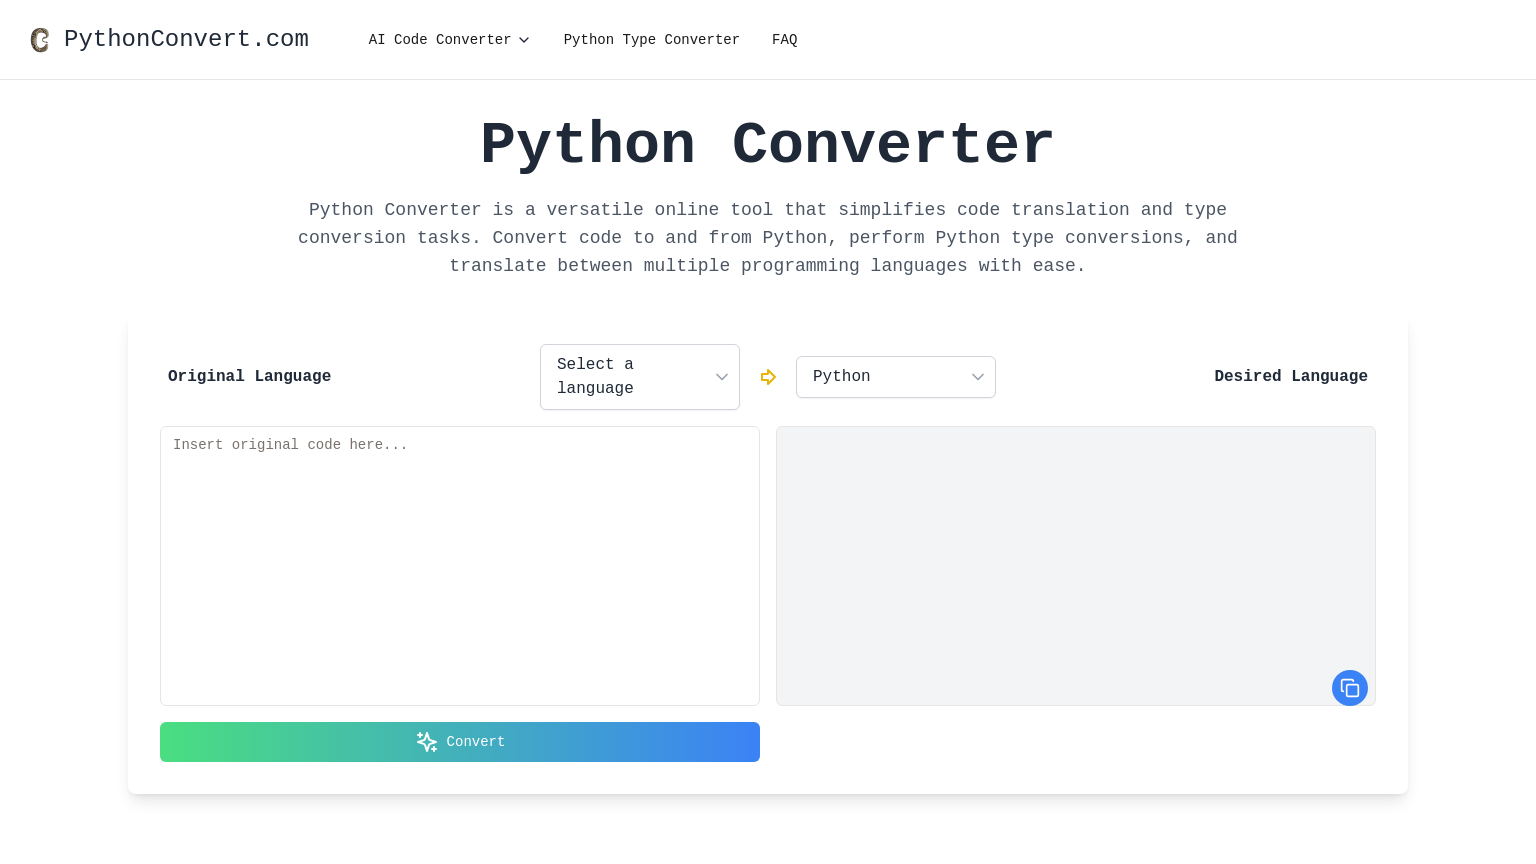Go to the FAQ section
This screenshot has width=1536, height=864.
coord(785,40)
